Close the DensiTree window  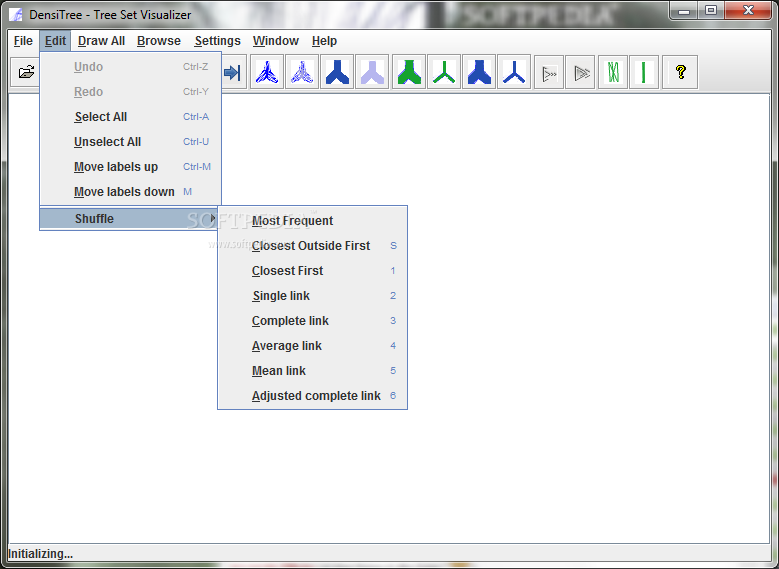(748, 11)
